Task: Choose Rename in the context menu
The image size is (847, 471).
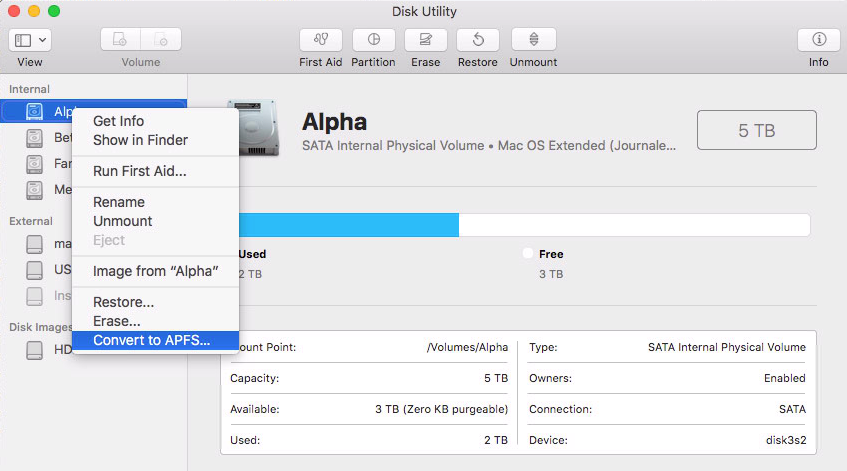Action: tap(156, 202)
